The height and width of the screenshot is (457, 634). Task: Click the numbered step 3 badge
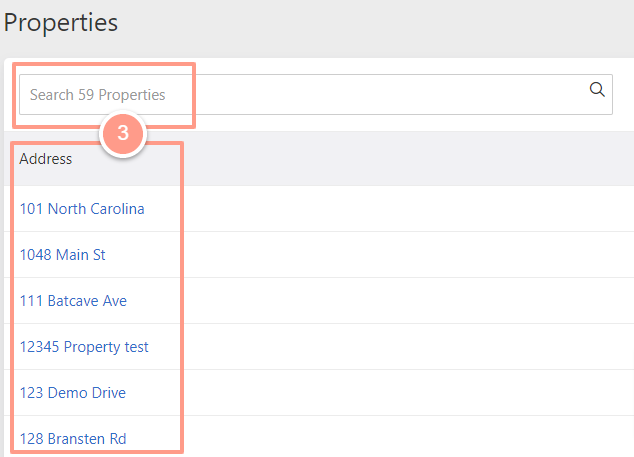click(123, 133)
